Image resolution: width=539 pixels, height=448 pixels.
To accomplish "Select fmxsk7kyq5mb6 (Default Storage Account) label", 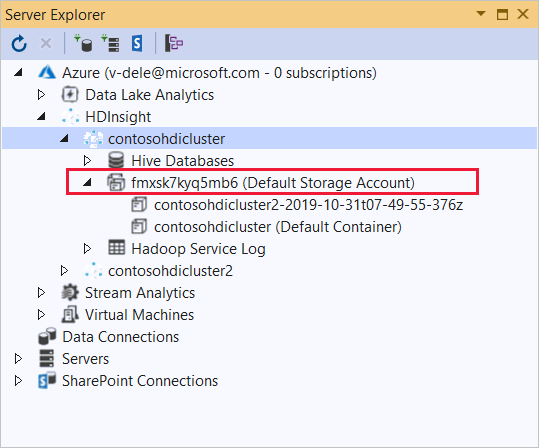I will click(273, 183).
